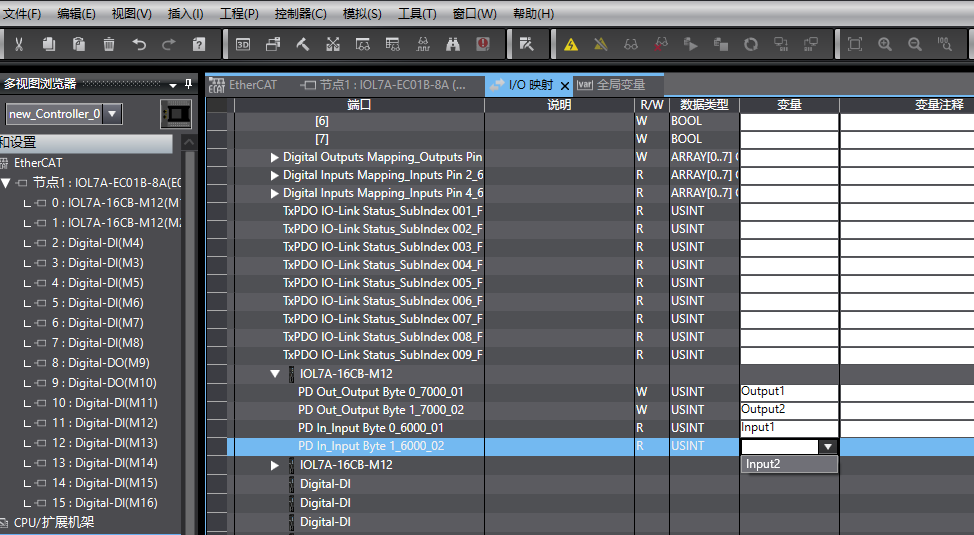Click the Undo arrow icon
The width and height of the screenshot is (974, 535).
click(x=139, y=44)
